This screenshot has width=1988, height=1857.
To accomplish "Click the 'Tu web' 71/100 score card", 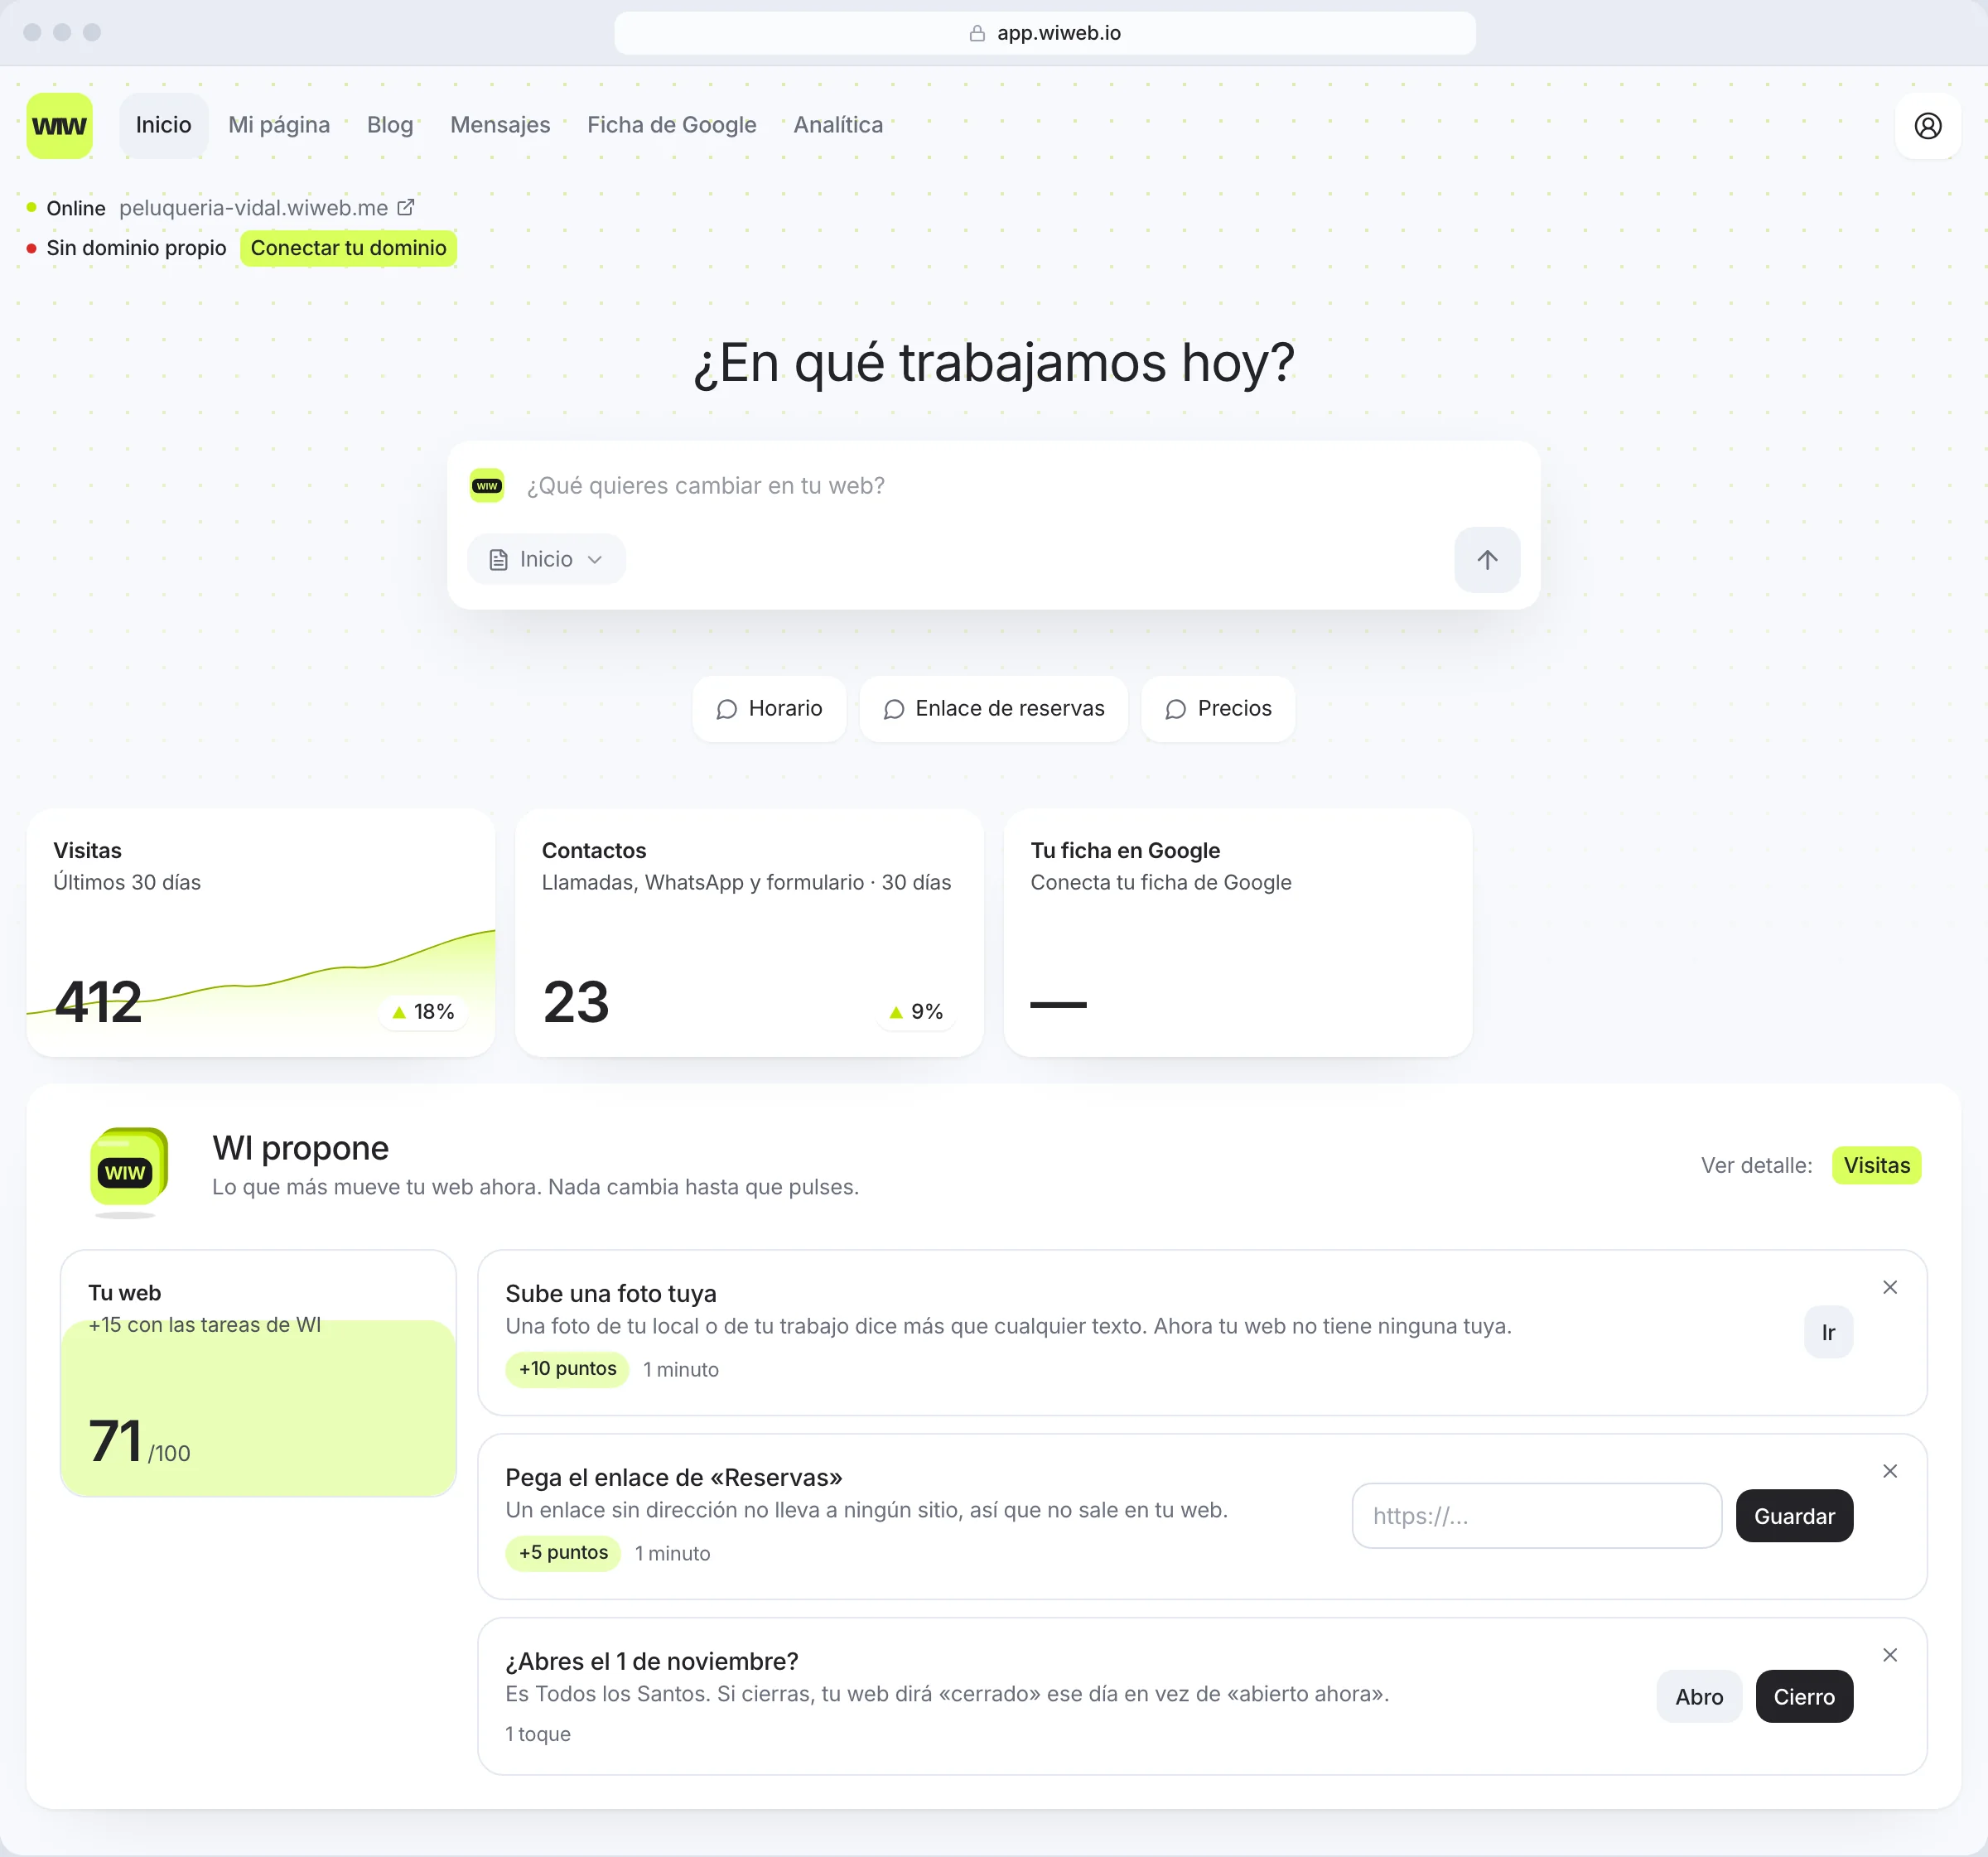I will coord(258,1373).
